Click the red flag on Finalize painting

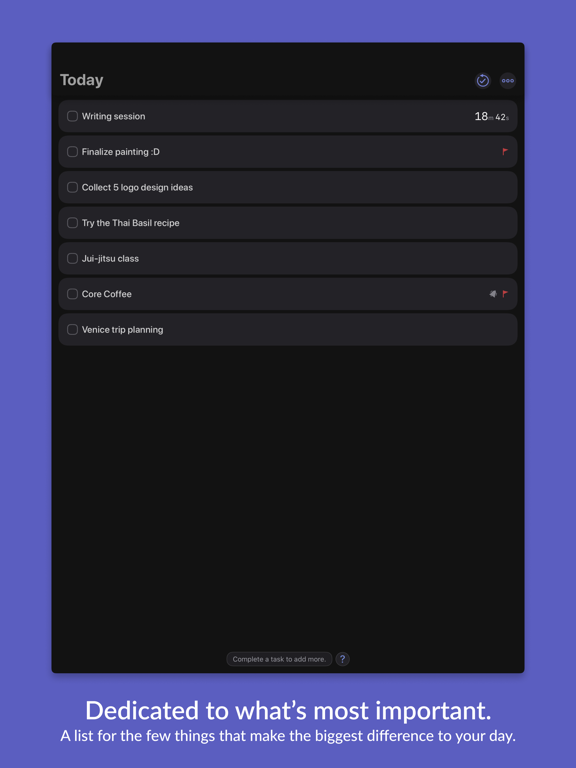pyautogui.click(x=505, y=152)
